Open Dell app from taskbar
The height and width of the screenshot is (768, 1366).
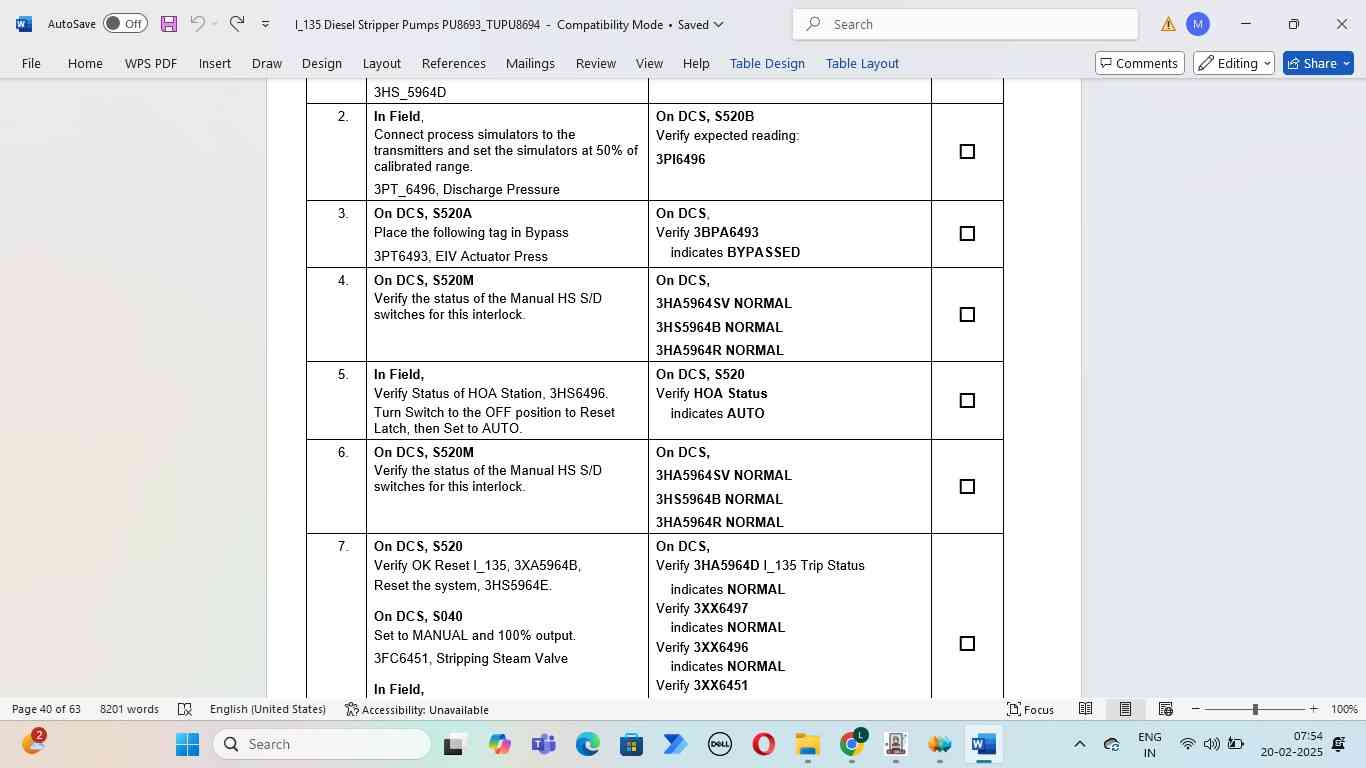click(719, 744)
